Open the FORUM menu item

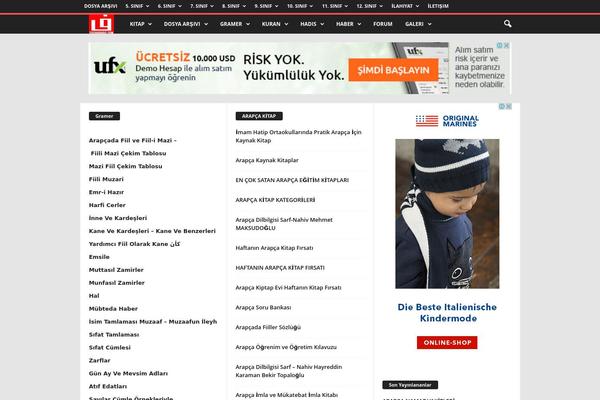pos(383,24)
